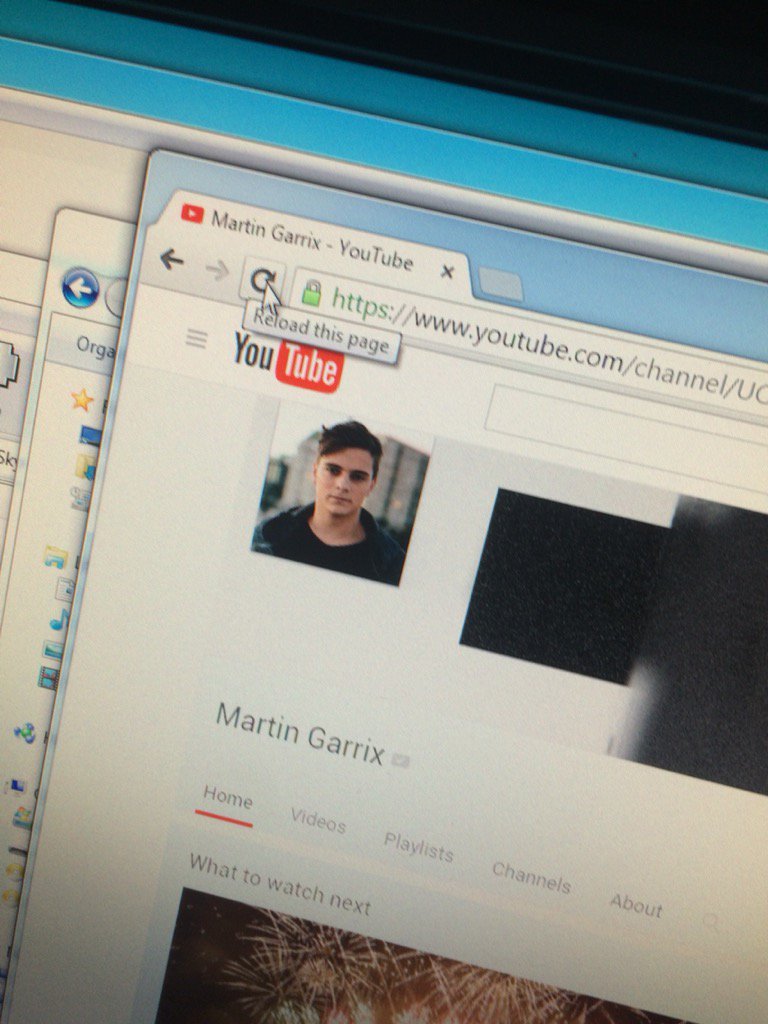The image size is (768, 1024).
Task: Open the Organize menu in Explorer window
Action: [x=95, y=347]
